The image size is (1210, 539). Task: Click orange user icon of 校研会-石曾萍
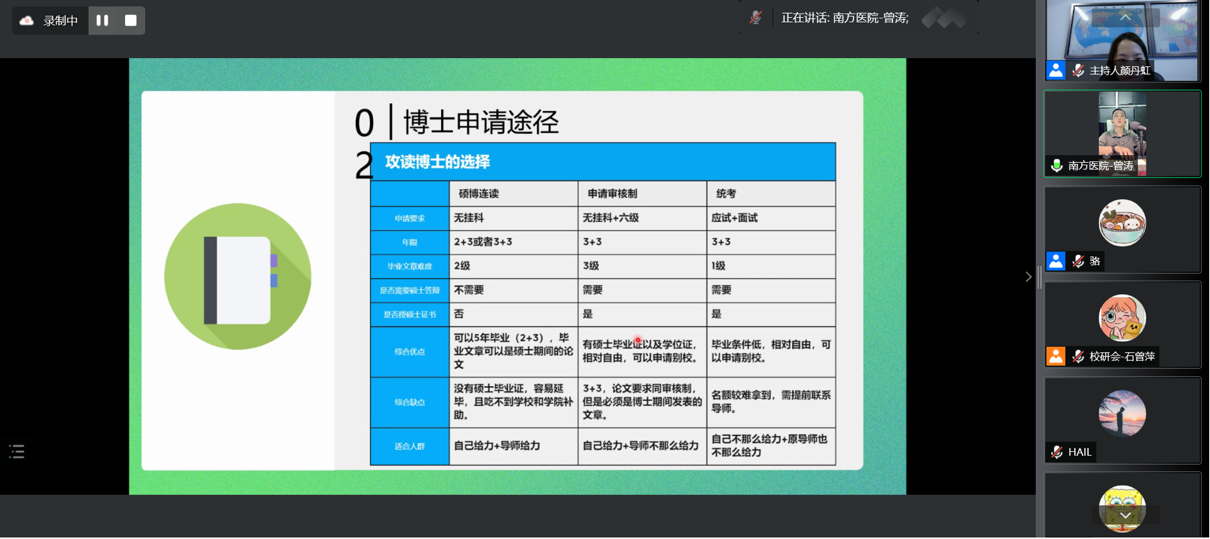pos(1056,356)
